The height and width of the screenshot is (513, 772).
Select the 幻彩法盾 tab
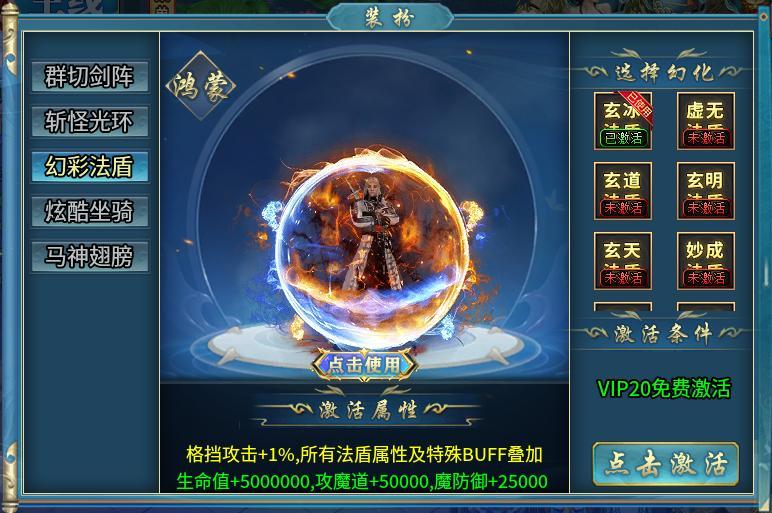(90, 166)
